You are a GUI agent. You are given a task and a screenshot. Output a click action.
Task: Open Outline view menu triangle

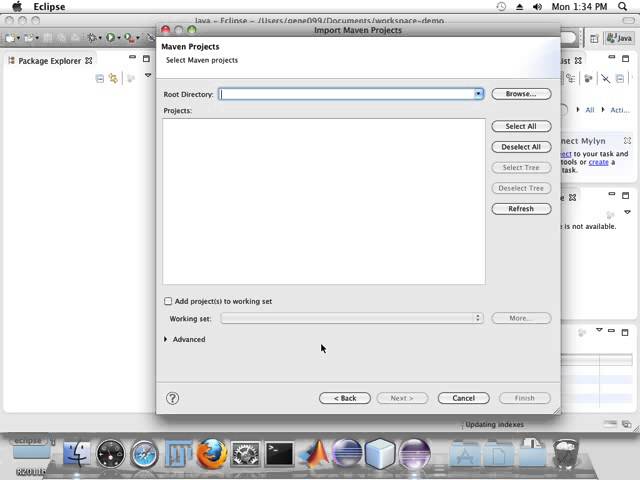click(627, 212)
